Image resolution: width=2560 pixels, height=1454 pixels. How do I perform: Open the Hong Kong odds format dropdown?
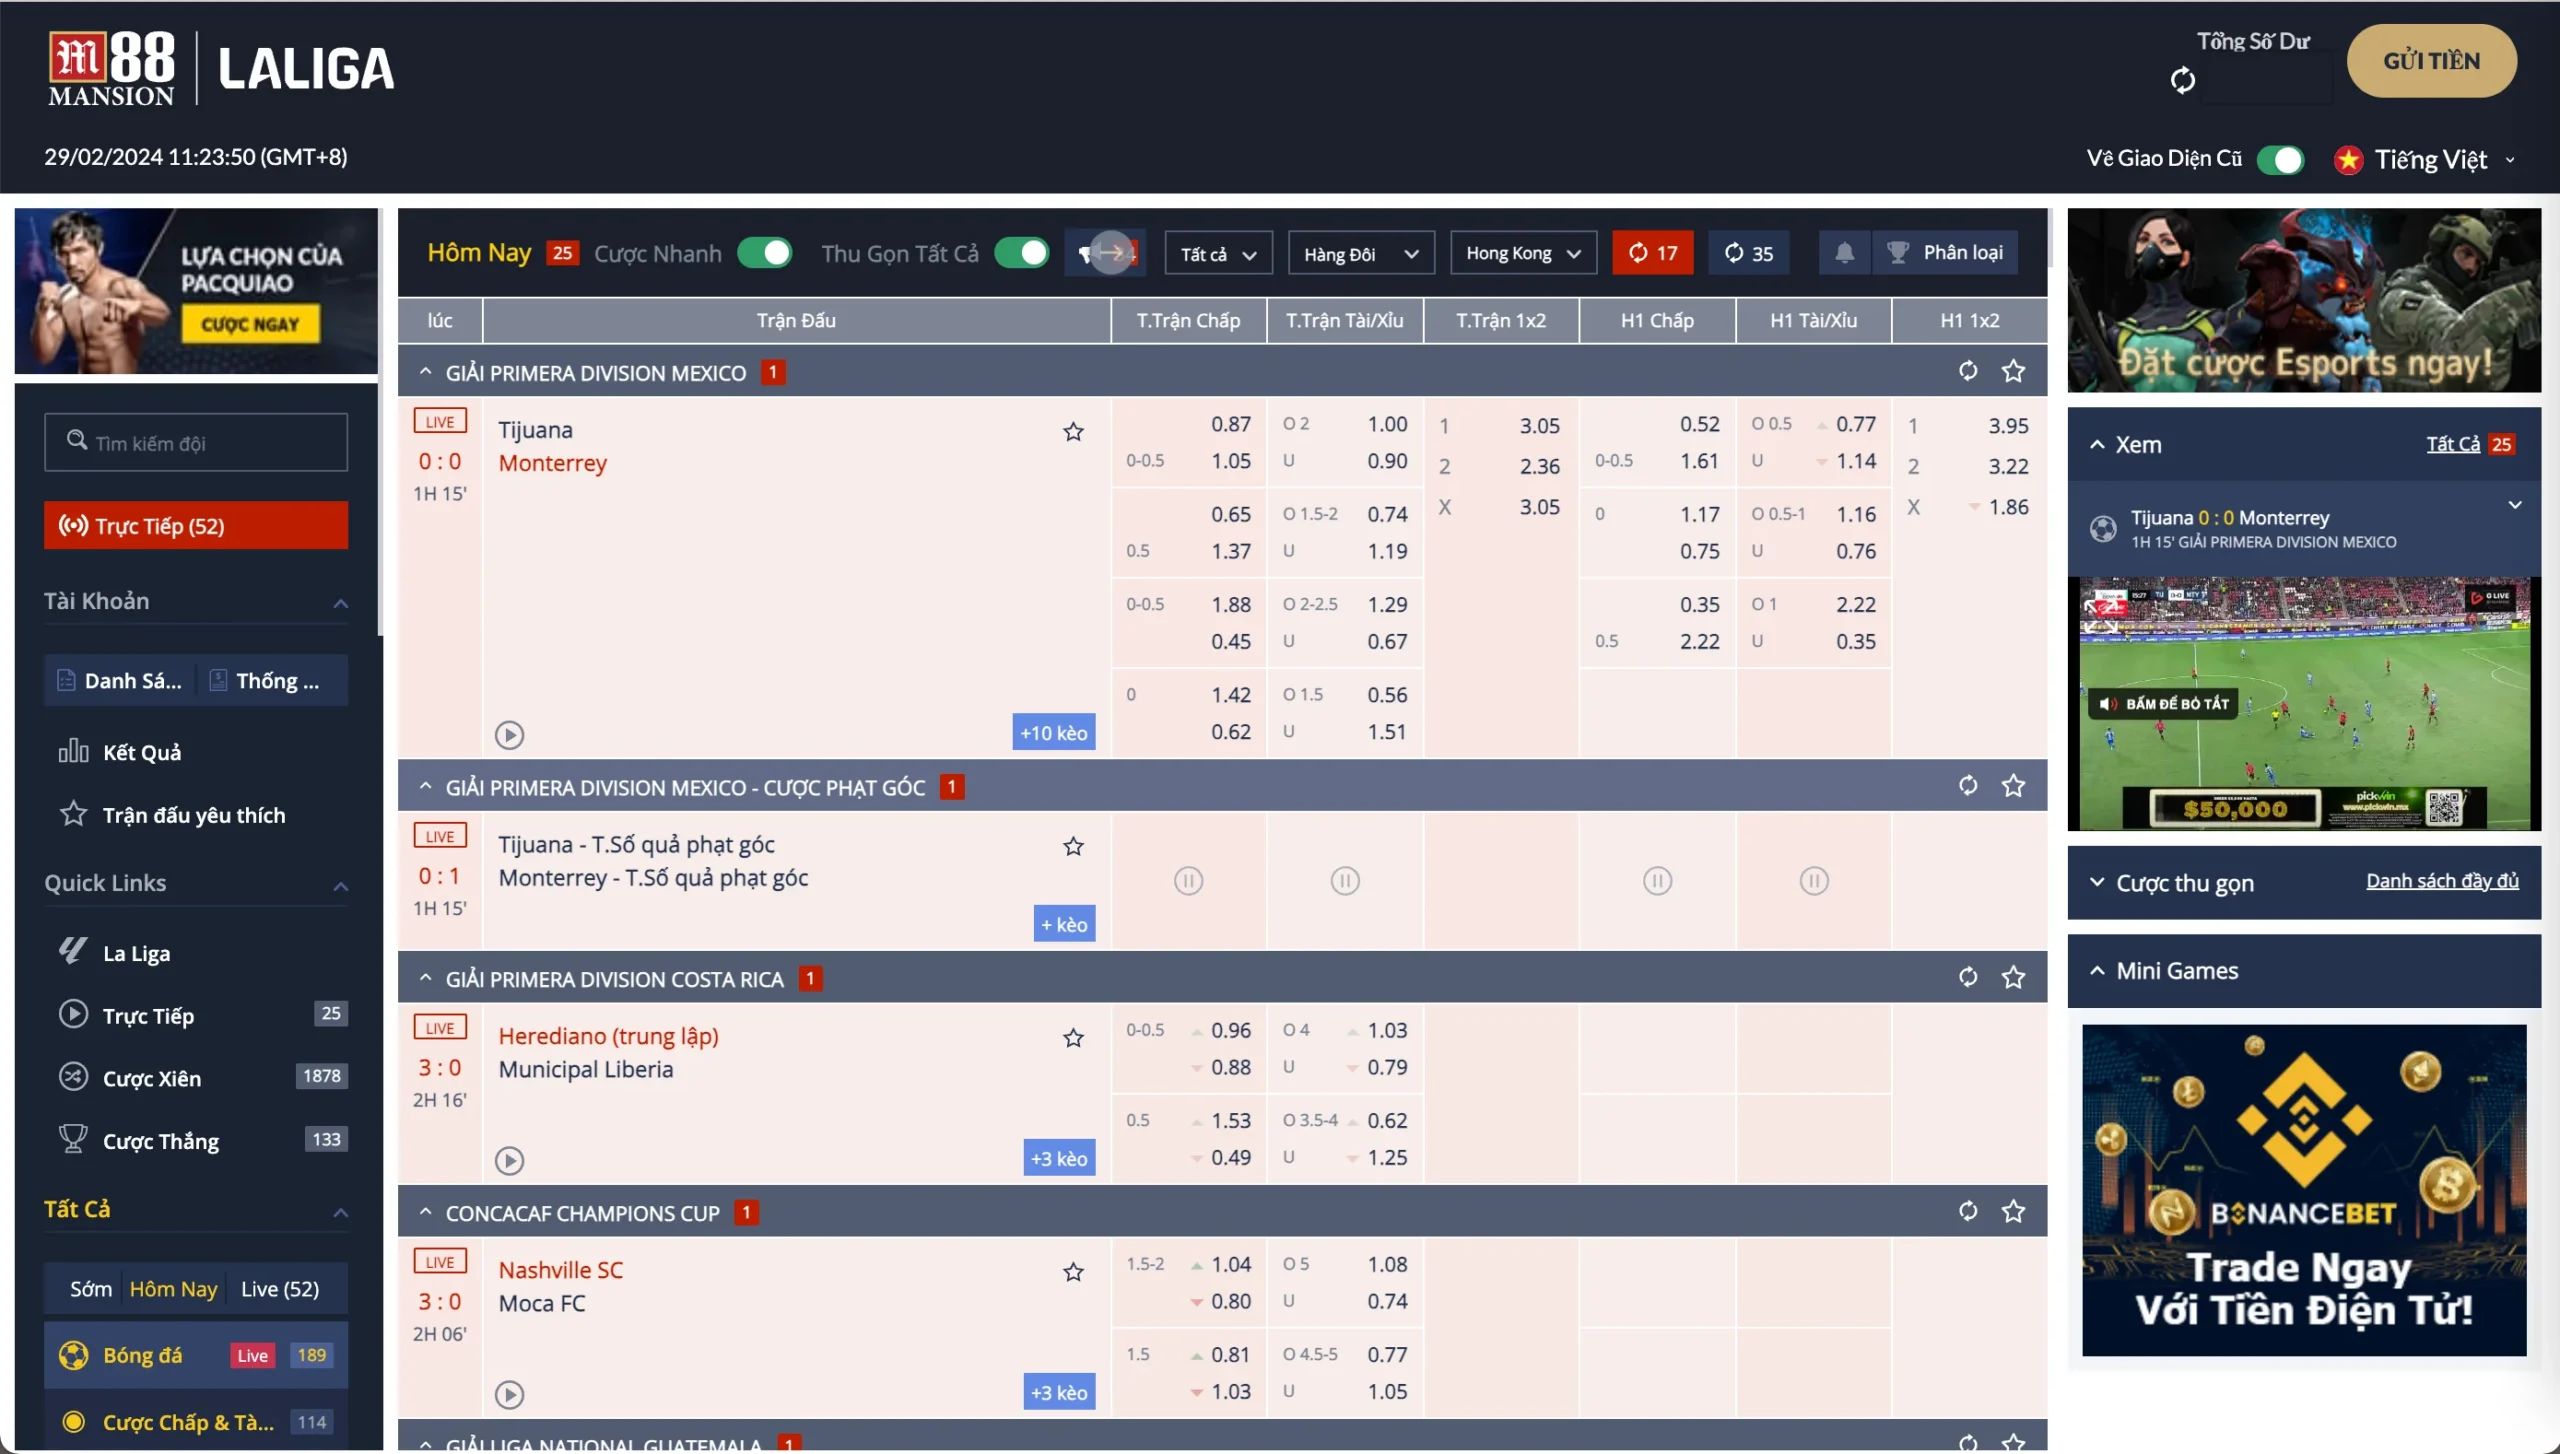pyautogui.click(x=1523, y=254)
